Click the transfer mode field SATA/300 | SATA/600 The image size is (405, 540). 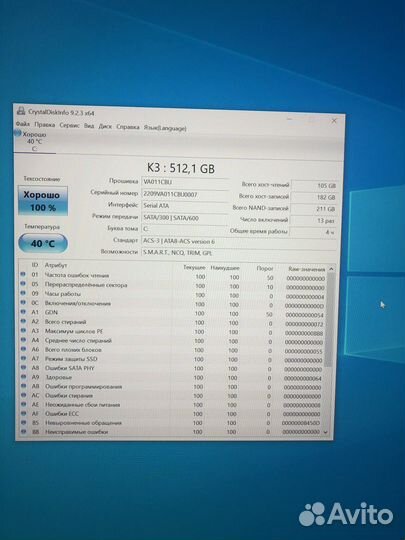coord(185,218)
